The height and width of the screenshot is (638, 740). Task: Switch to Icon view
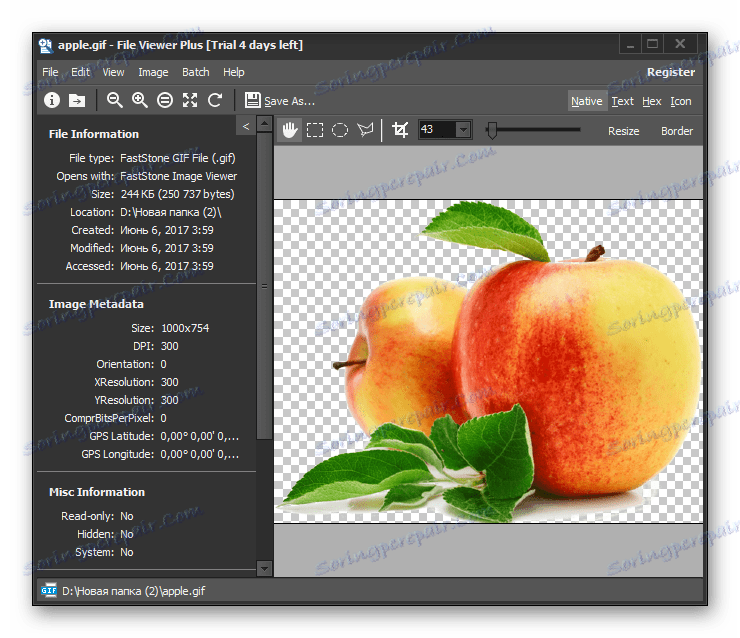pyautogui.click(x=681, y=101)
